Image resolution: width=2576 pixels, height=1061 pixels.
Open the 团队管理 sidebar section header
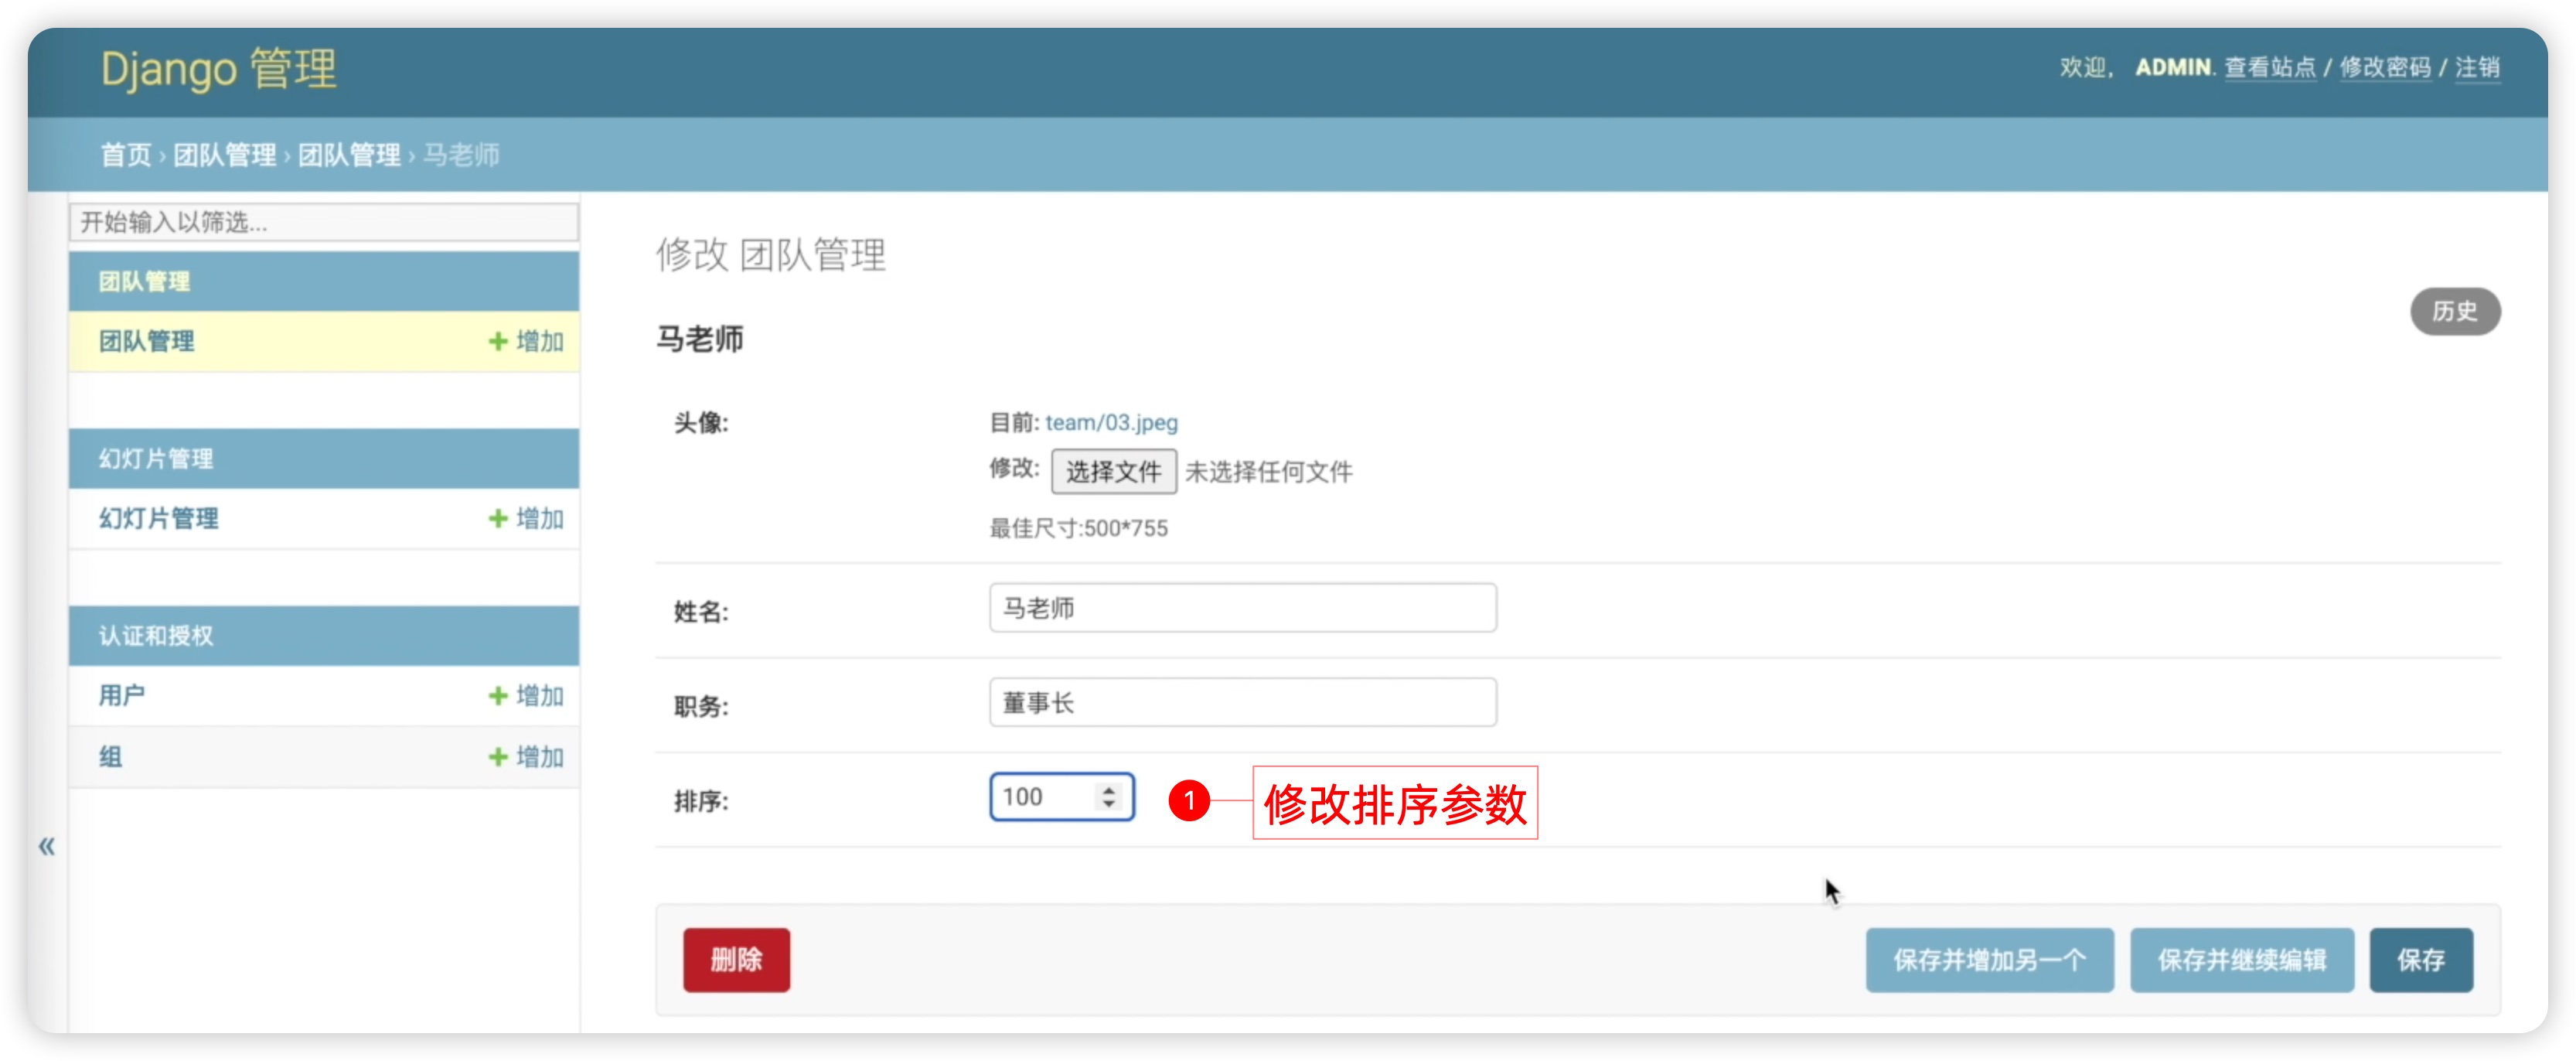[144, 281]
